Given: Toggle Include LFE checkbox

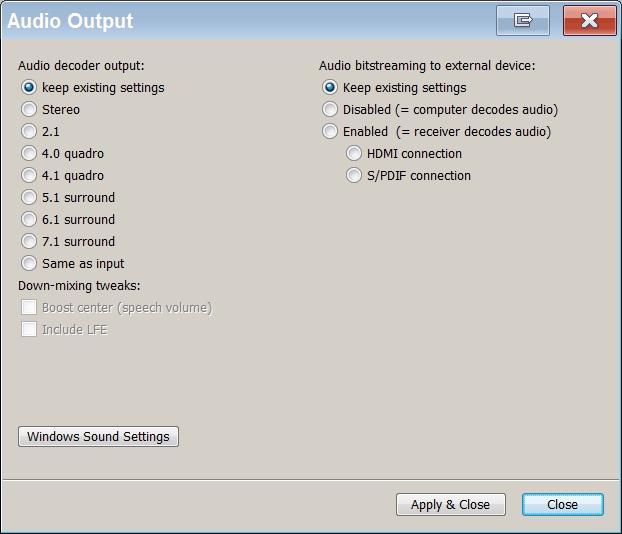Looking at the screenshot, I should coord(29,329).
